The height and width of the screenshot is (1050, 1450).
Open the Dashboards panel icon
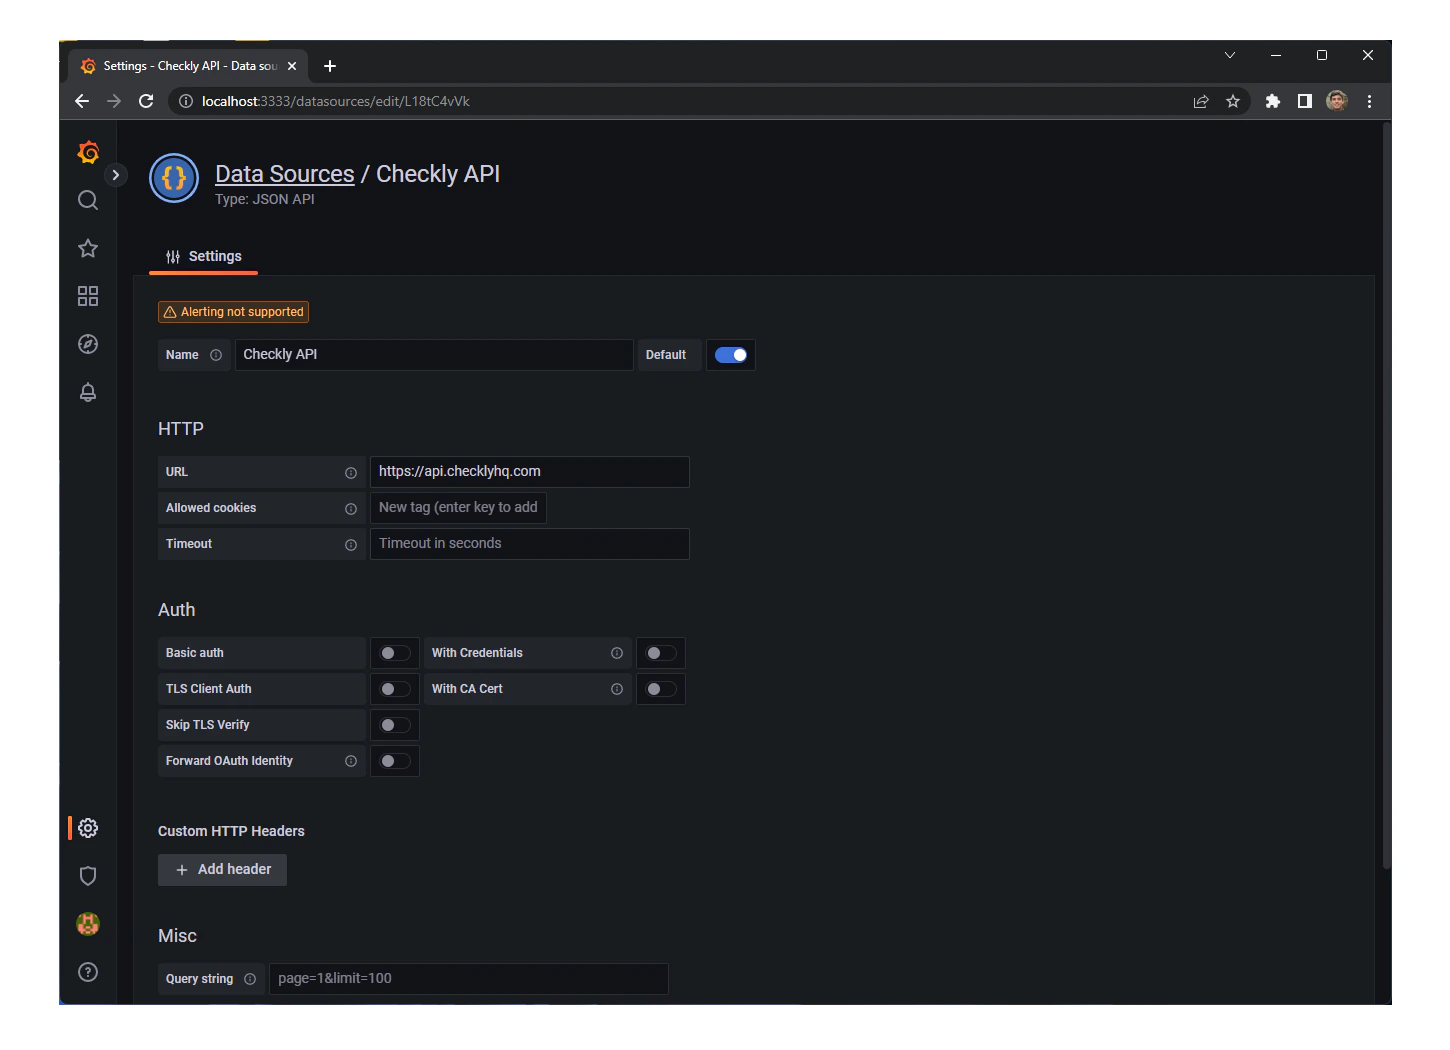(88, 296)
